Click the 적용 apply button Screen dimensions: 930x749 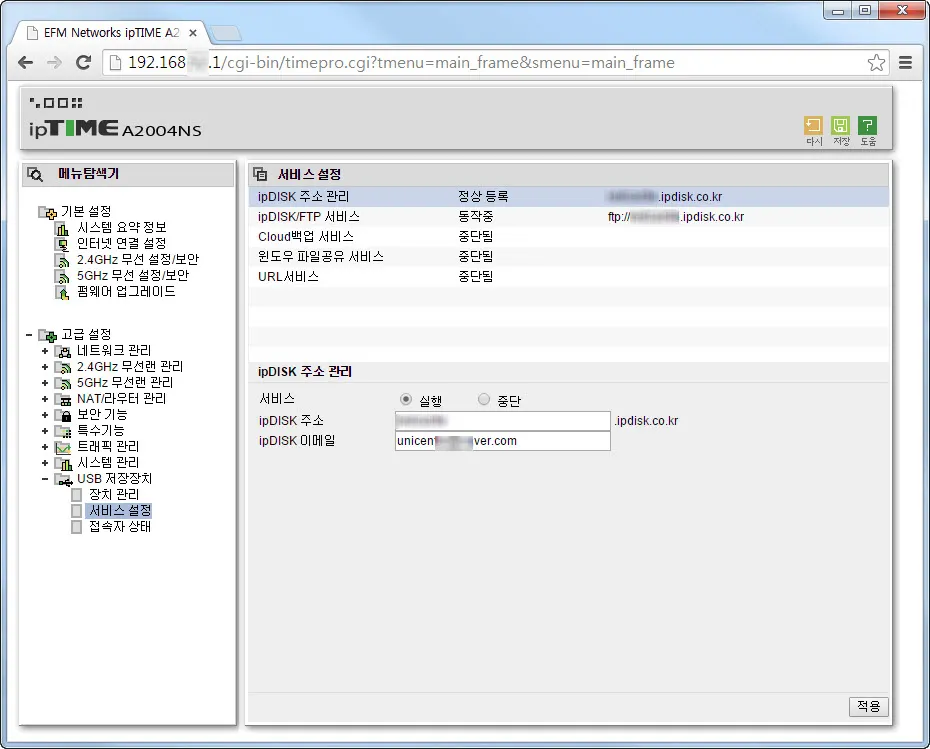(868, 706)
